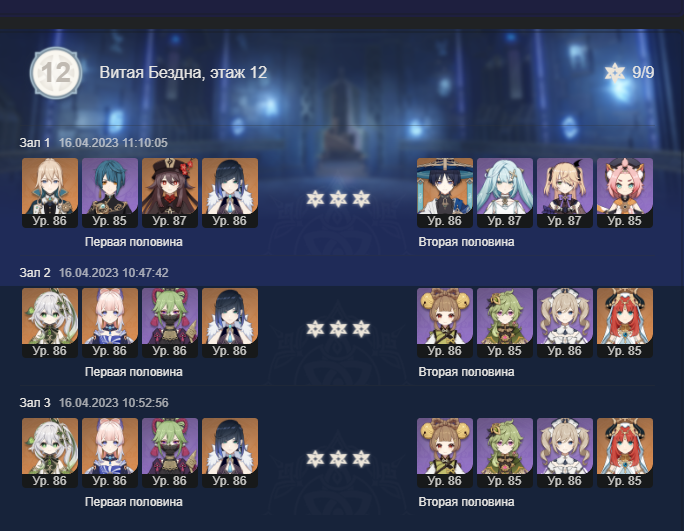This screenshot has height=531, width=684.
Task: Open masked Kuki Shinobu portrait in Зал 2
Action: 170,322
